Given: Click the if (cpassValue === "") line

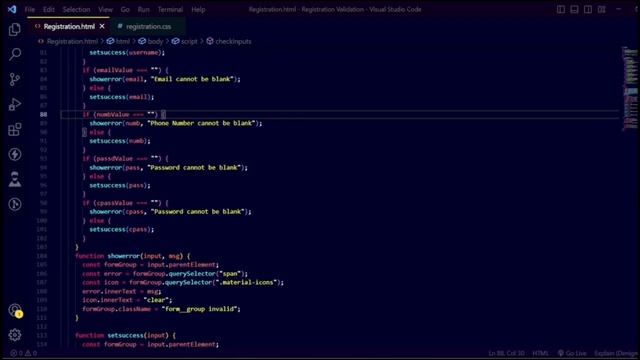Looking at the screenshot, I should point(125,203).
